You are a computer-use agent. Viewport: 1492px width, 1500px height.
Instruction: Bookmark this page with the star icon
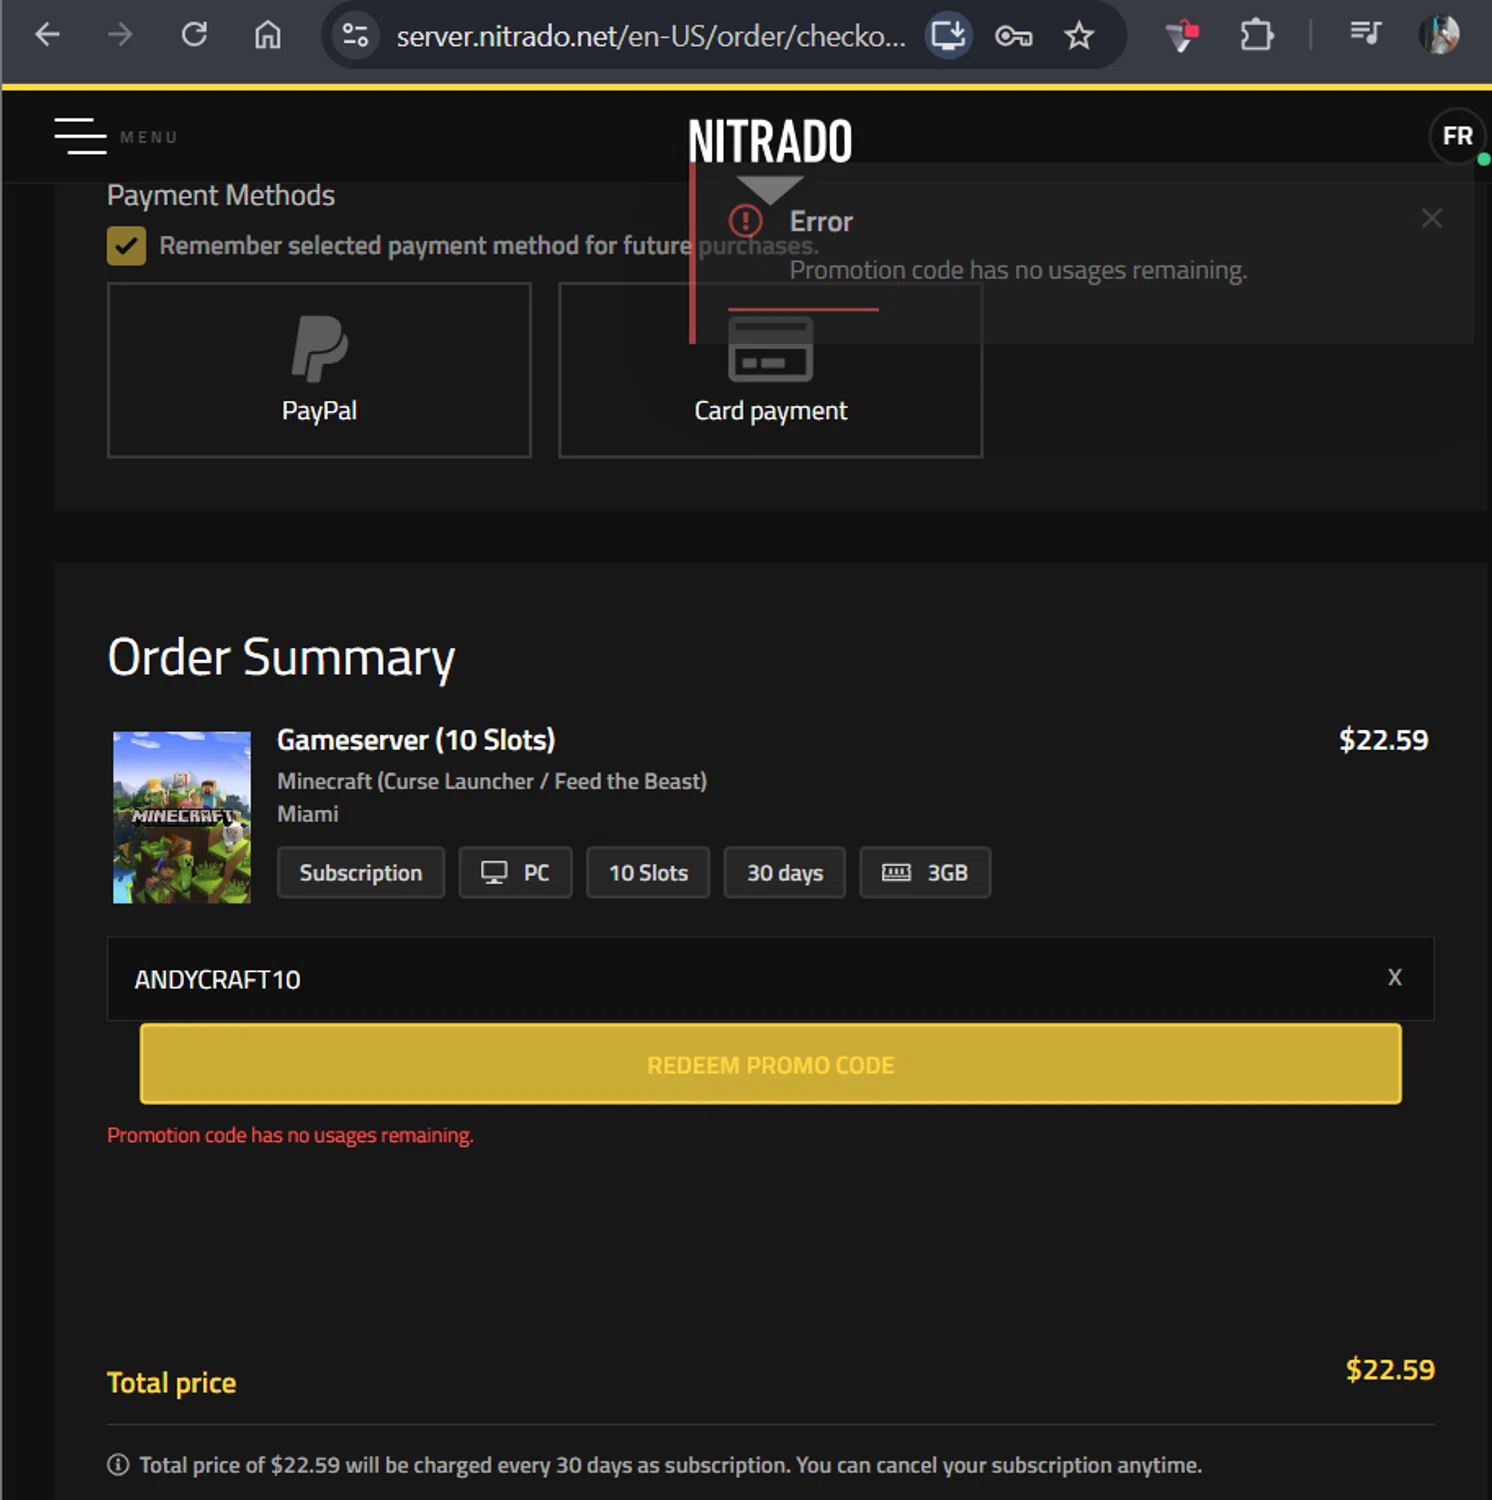(x=1079, y=37)
